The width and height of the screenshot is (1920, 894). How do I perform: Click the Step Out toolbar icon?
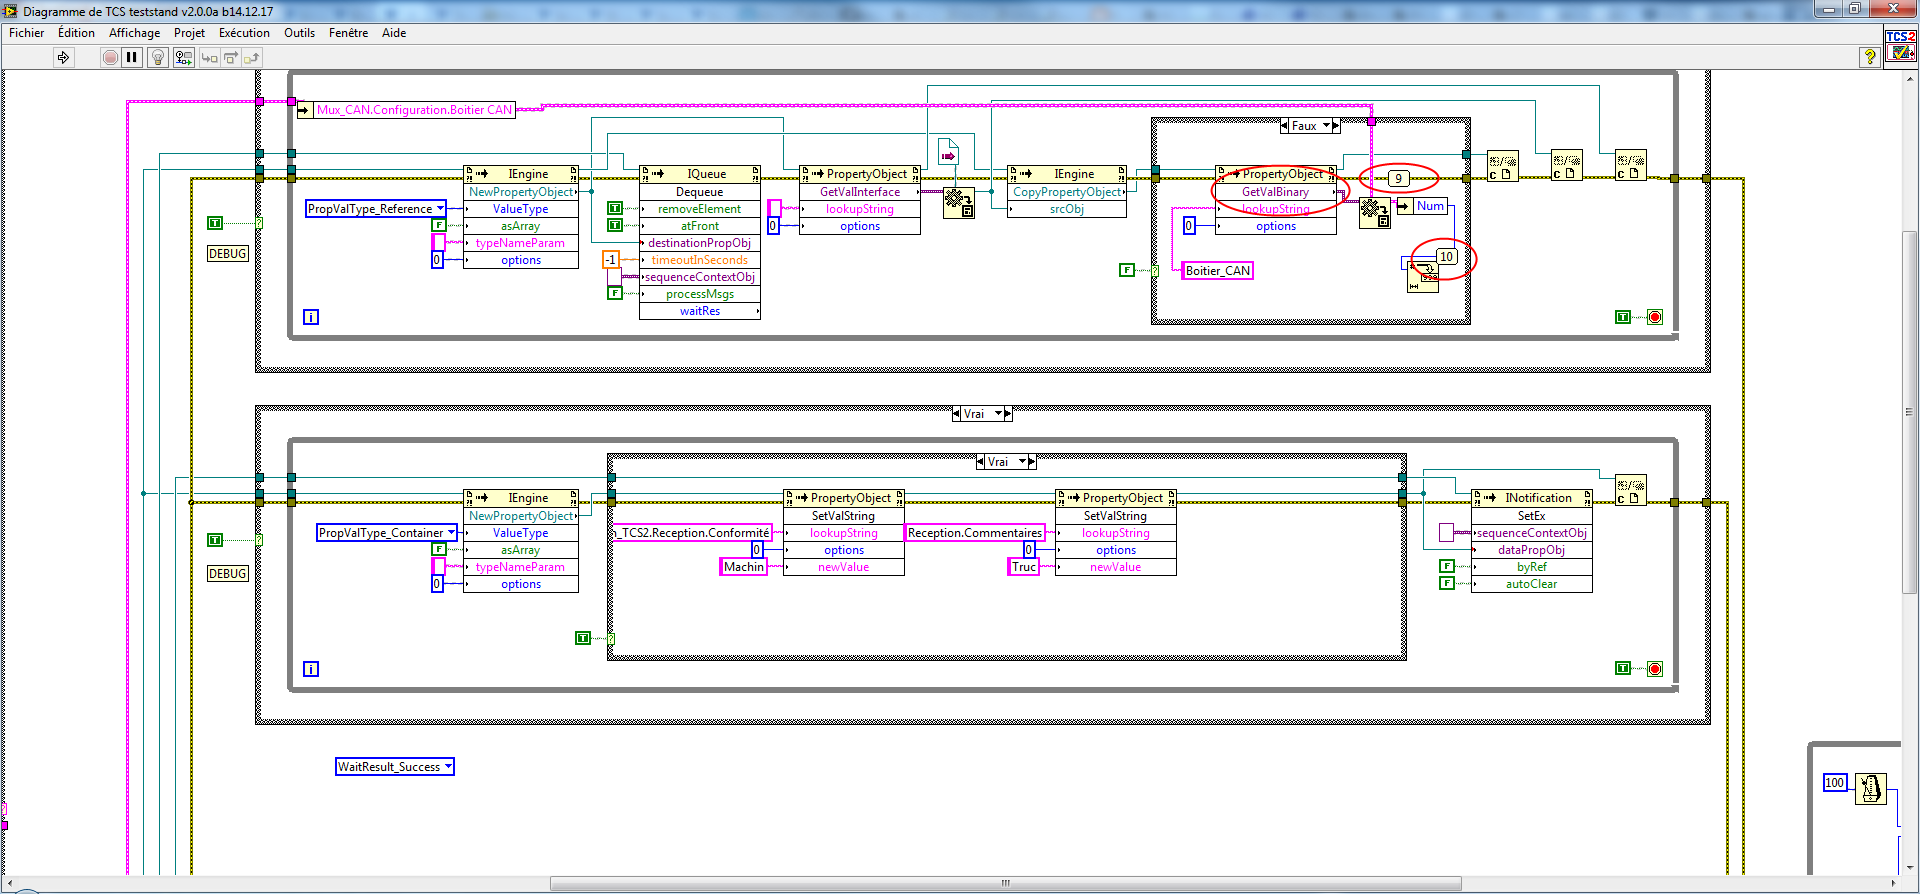point(251,57)
